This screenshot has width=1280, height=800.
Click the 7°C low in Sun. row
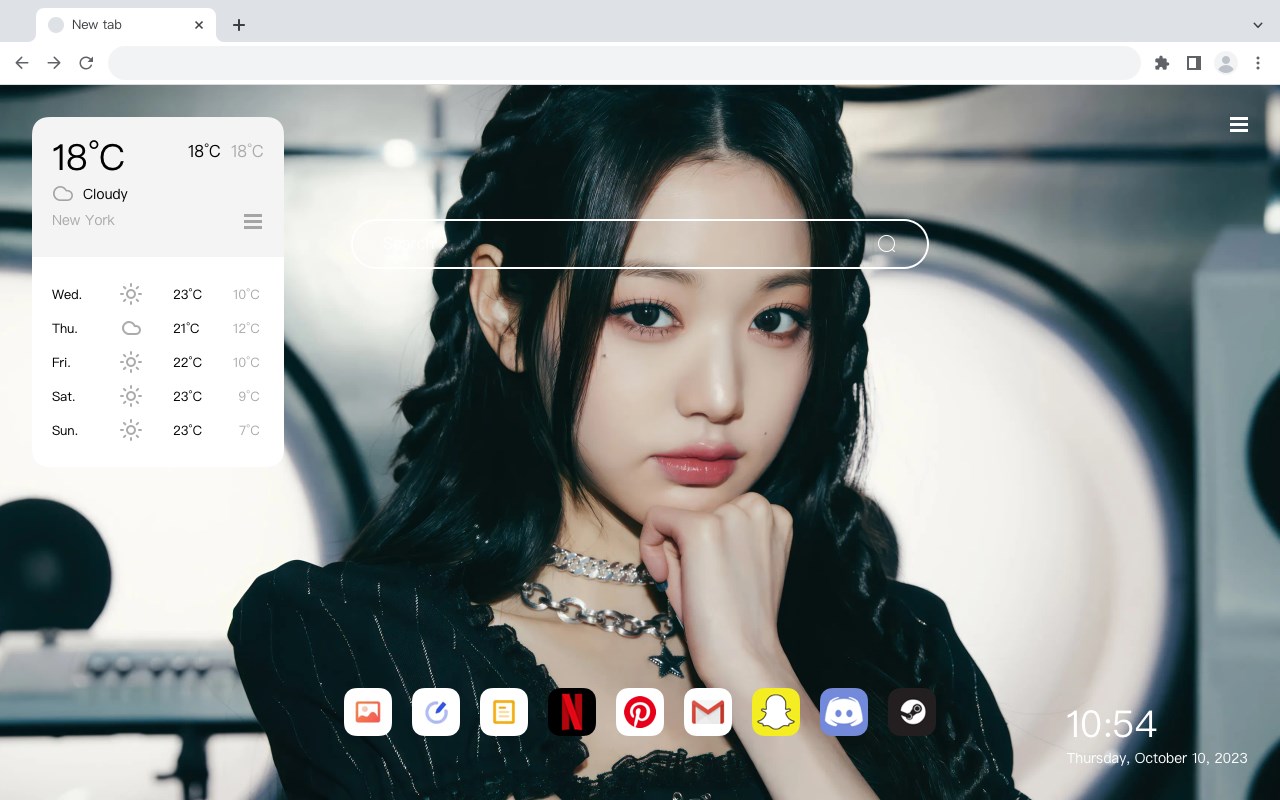[x=249, y=430]
